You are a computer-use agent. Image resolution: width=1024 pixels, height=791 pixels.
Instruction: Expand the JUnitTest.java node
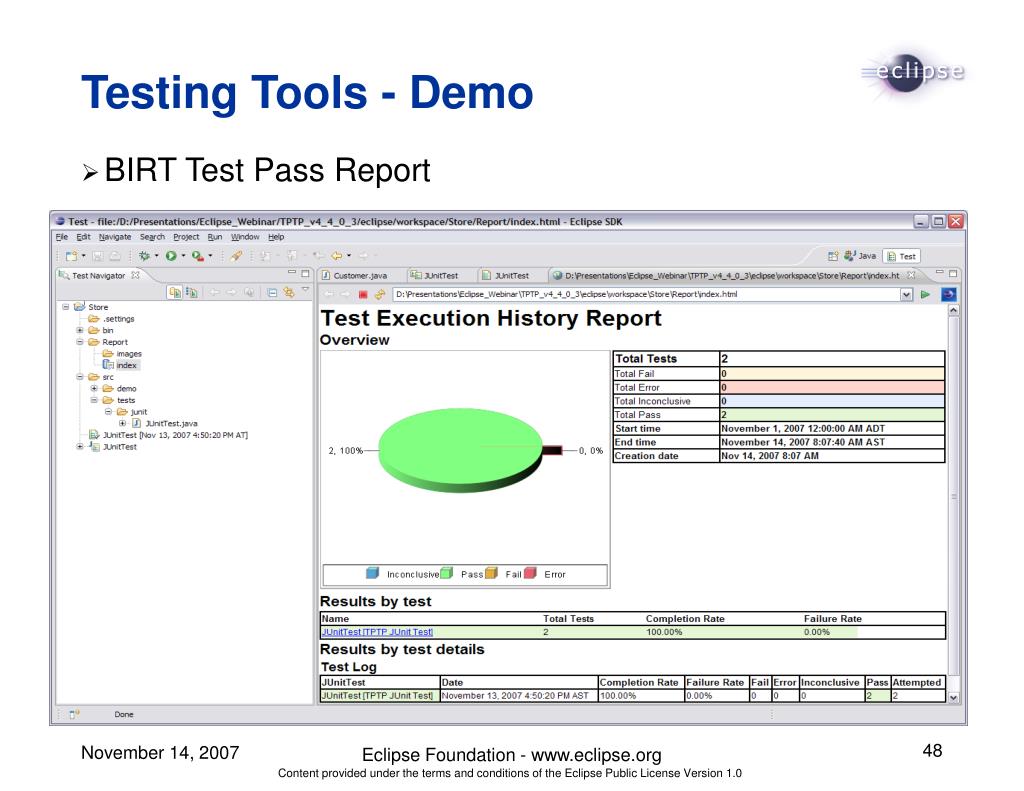(123, 423)
